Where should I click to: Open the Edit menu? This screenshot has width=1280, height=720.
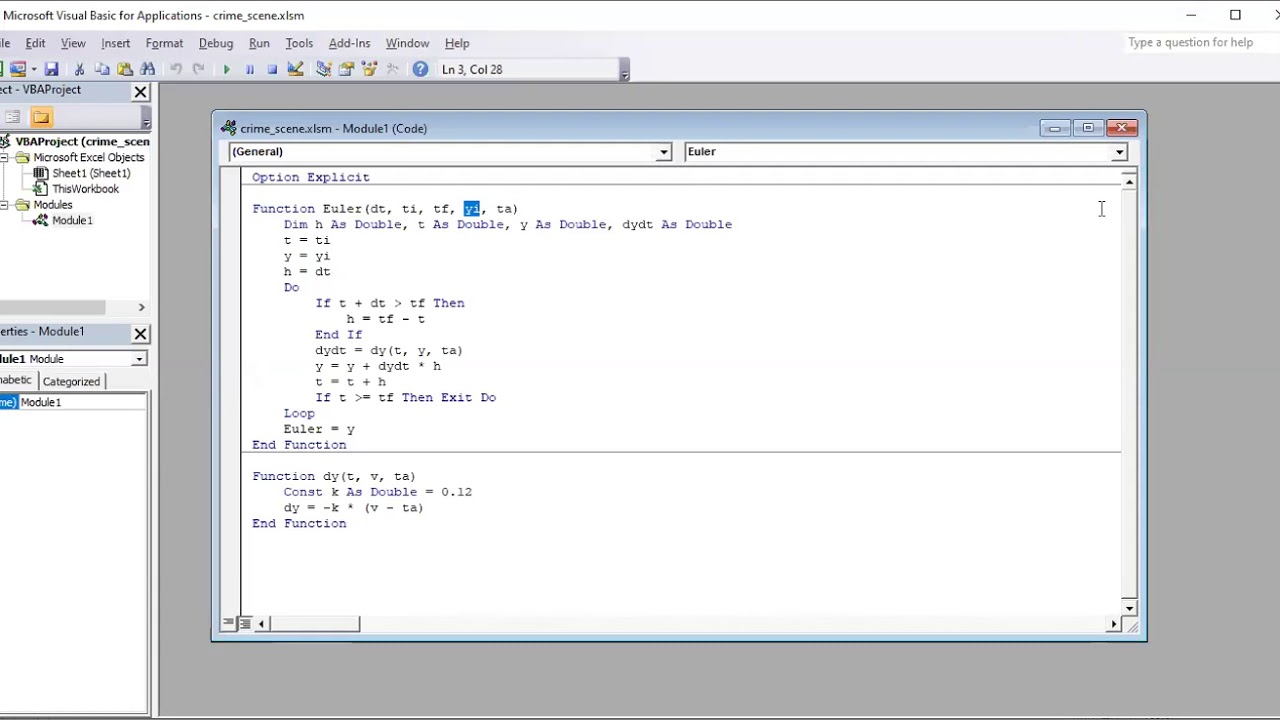35,43
